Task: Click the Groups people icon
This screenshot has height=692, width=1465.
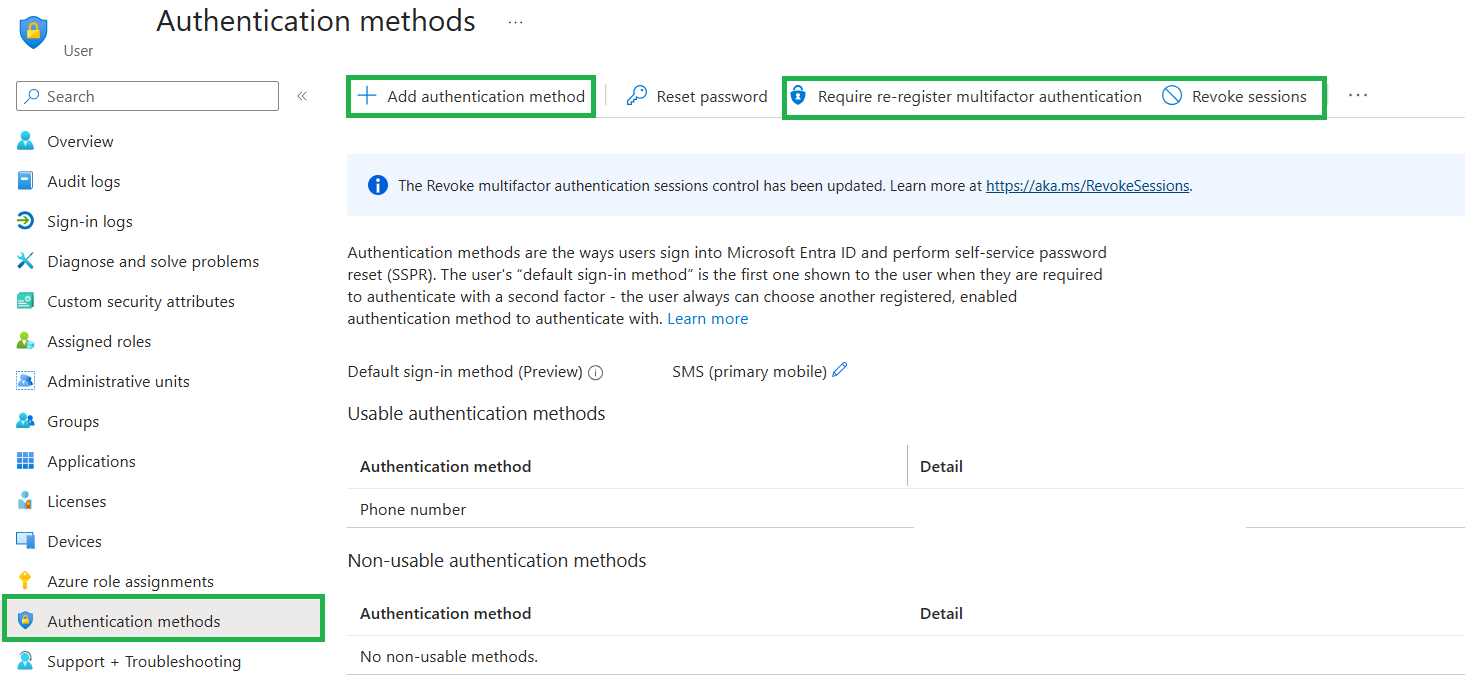Action: (x=26, y=421)
